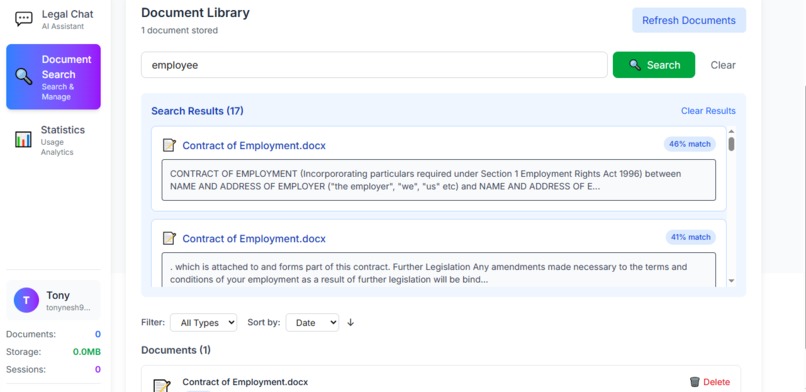
Task: Click the CONTRACT OF EMPLOYMENT excerpt text
Action: [438, 180]
